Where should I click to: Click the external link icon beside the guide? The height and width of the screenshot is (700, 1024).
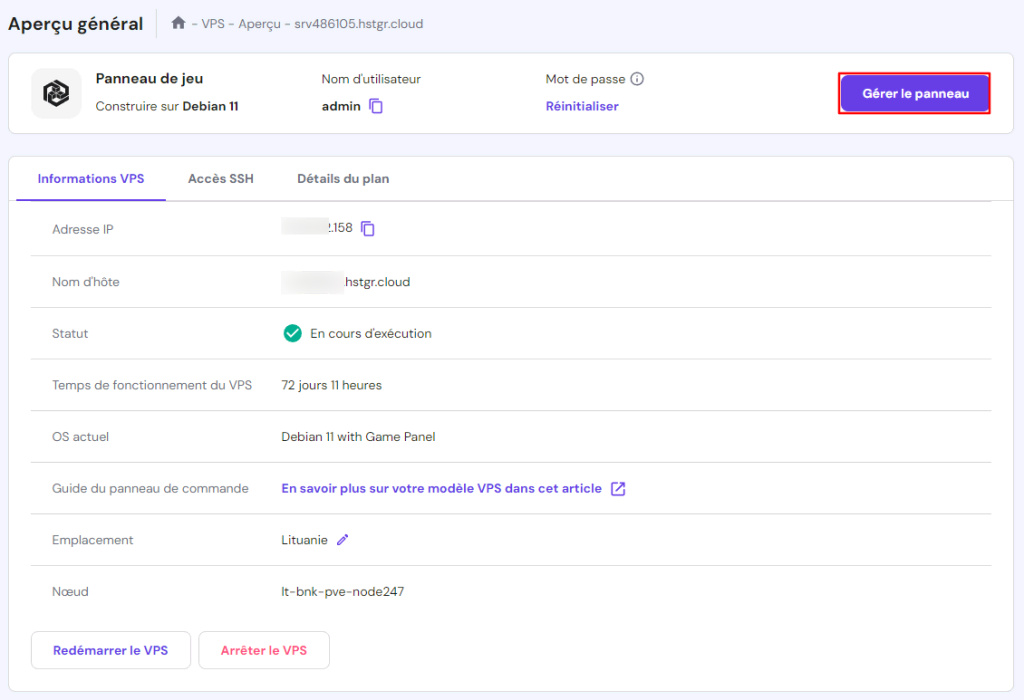618,489
